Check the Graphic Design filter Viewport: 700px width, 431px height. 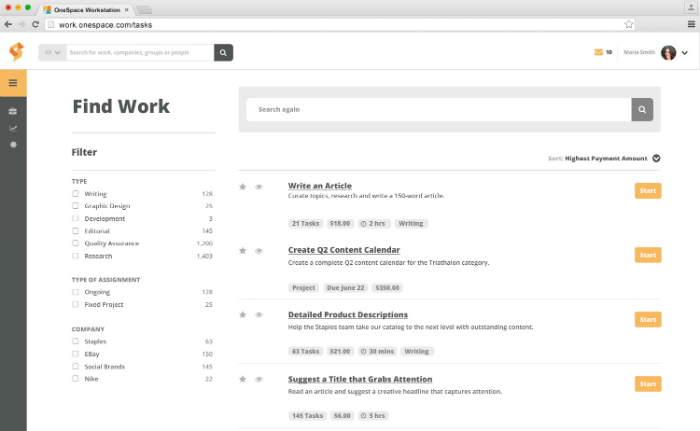pyautogui.click(x=75, y=206)
